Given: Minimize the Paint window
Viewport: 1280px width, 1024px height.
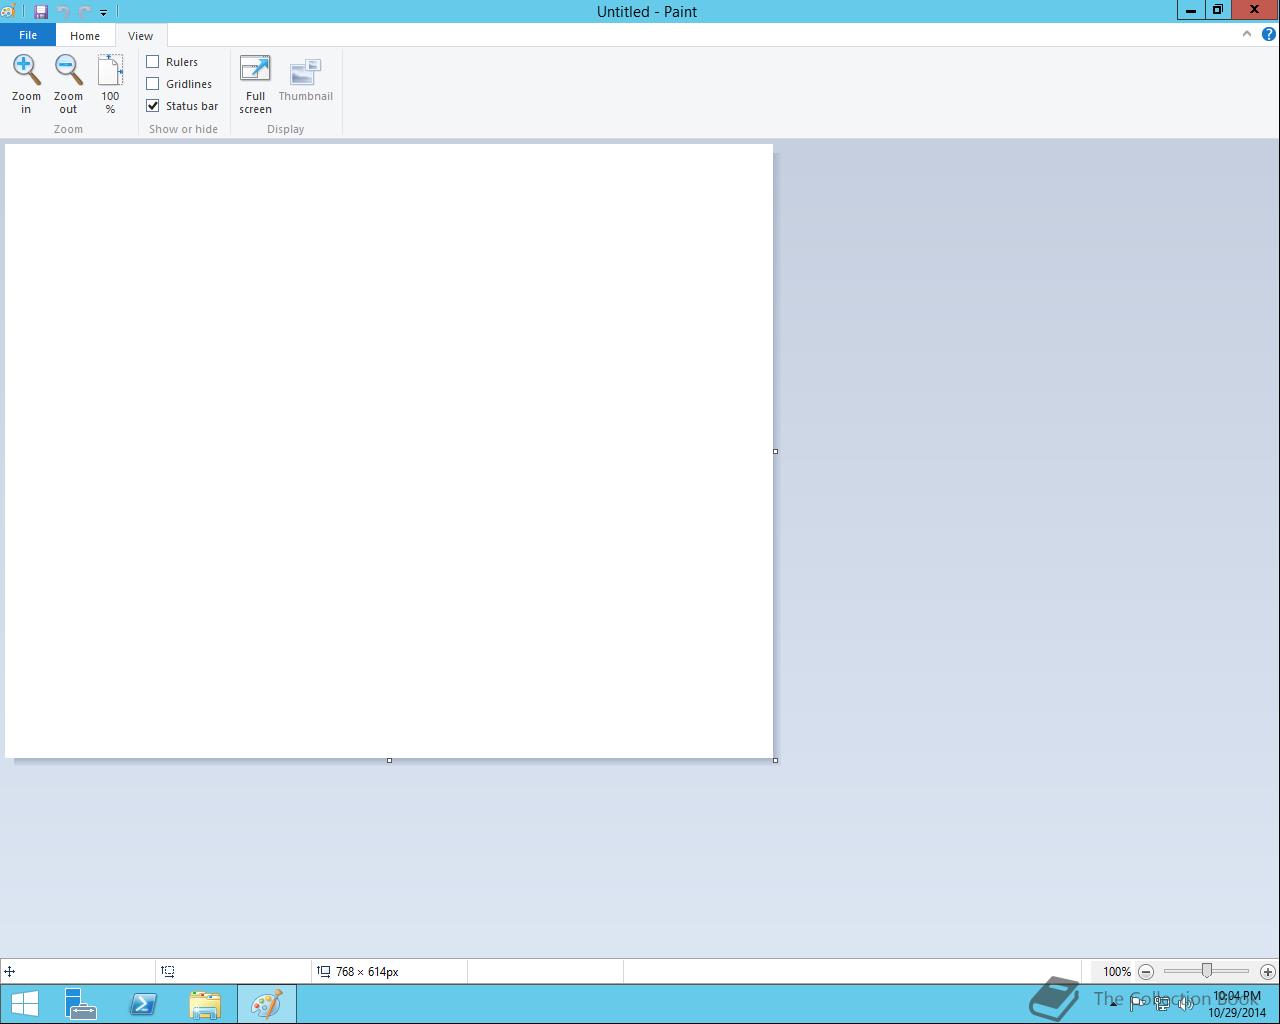Looking at the screenshot, I should click(1190, 10).
